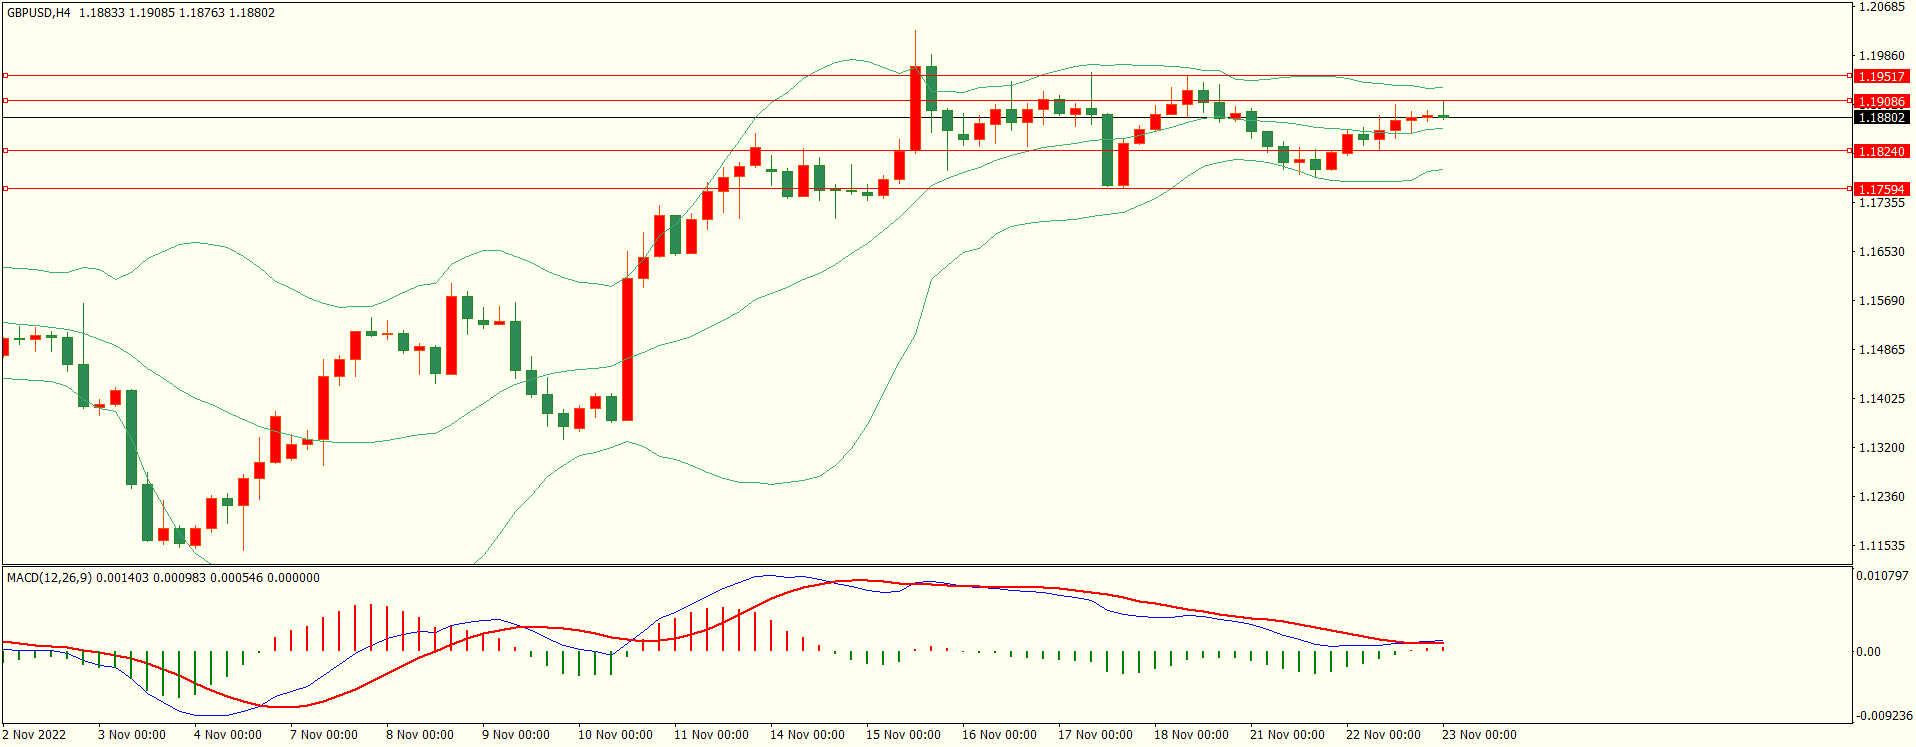Image resolution: width=1916 pixels, height=747 pixels.
Task: Click the black 1.18802 current price label
Action: (x=1881, y=118)
